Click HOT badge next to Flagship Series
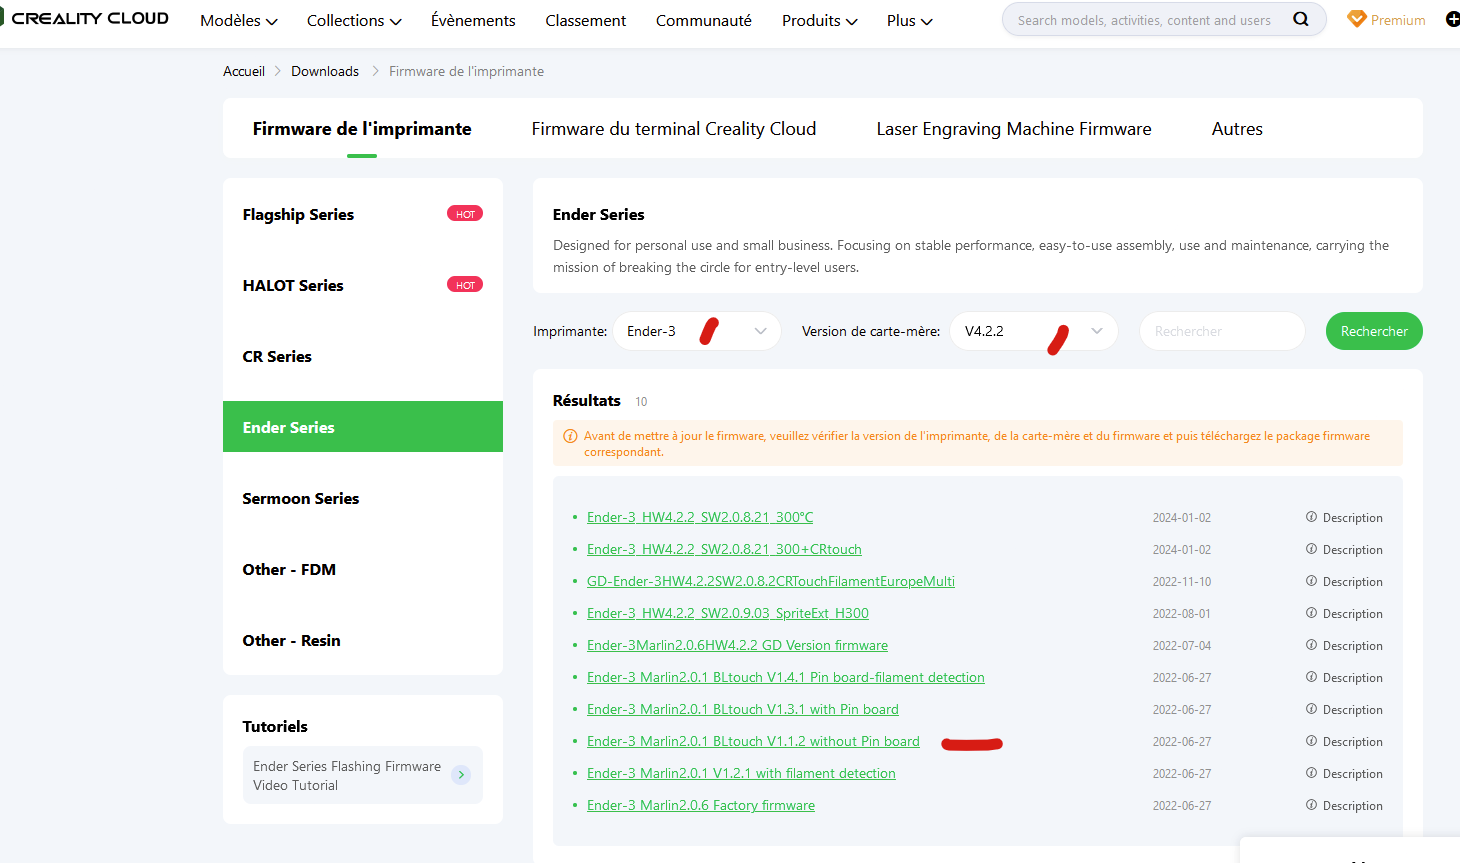Screen dimensions: 1460x863 pyautogui.click(x=465, y=214)
